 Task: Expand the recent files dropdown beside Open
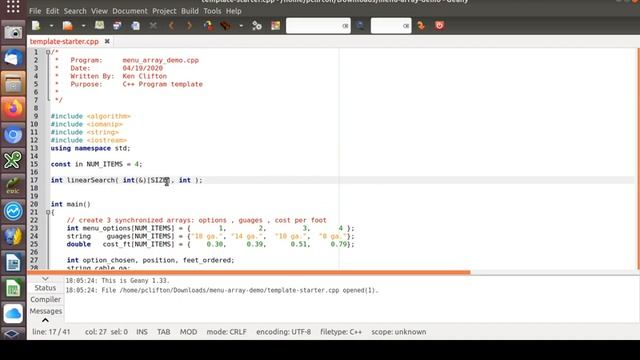point(83,26)
